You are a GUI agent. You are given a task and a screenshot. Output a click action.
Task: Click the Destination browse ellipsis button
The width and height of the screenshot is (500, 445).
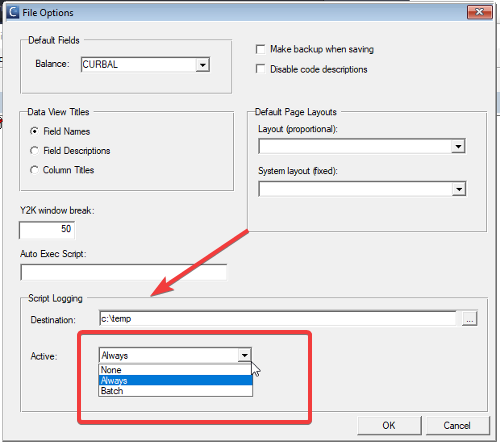click(x=469, y=319)
